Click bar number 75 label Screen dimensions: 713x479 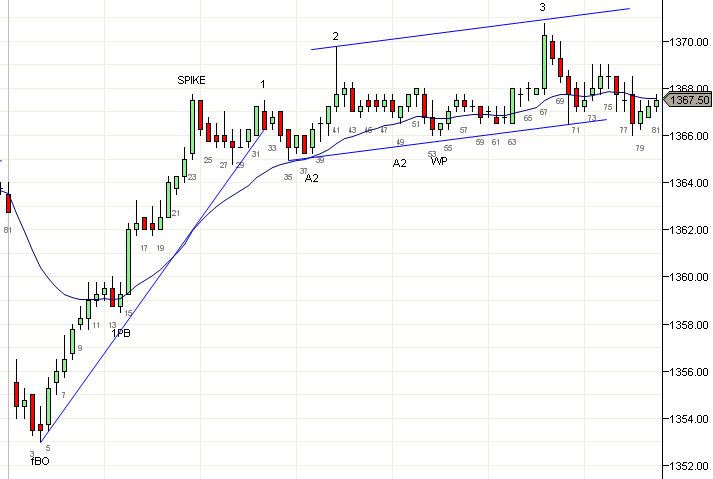pyautogui.click(x=608, y=107)
